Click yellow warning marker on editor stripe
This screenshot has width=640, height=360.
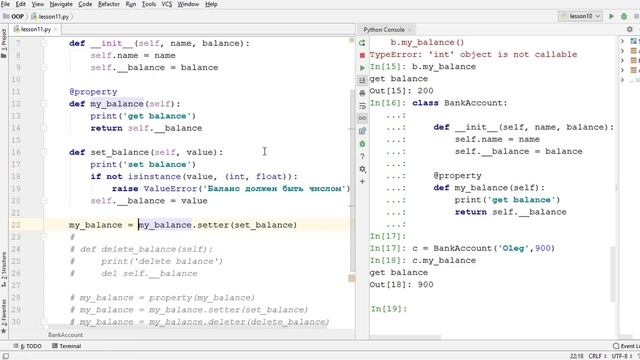(351, 278)
